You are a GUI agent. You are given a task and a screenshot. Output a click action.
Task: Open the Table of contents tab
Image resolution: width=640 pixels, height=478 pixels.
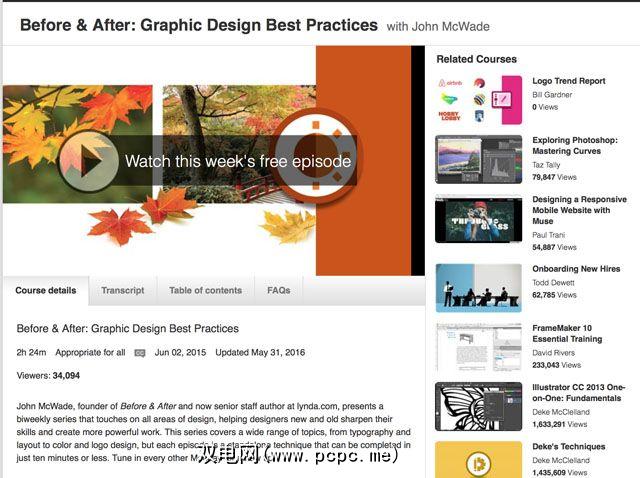click(206, 290)
